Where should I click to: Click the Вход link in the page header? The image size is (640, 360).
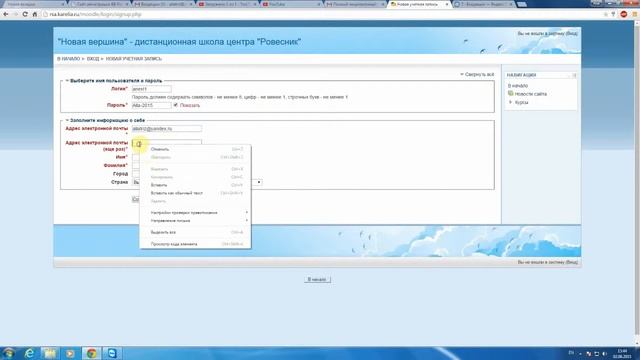pyautogui.click(x=571, y=33)
